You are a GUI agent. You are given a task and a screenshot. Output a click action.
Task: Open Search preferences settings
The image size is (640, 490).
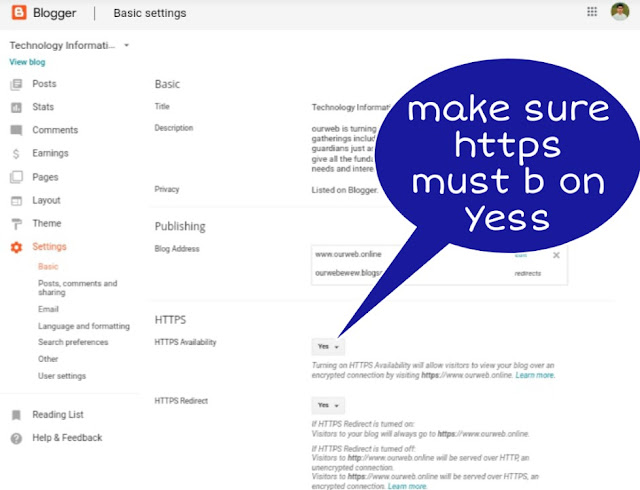[x=73, y=342]
